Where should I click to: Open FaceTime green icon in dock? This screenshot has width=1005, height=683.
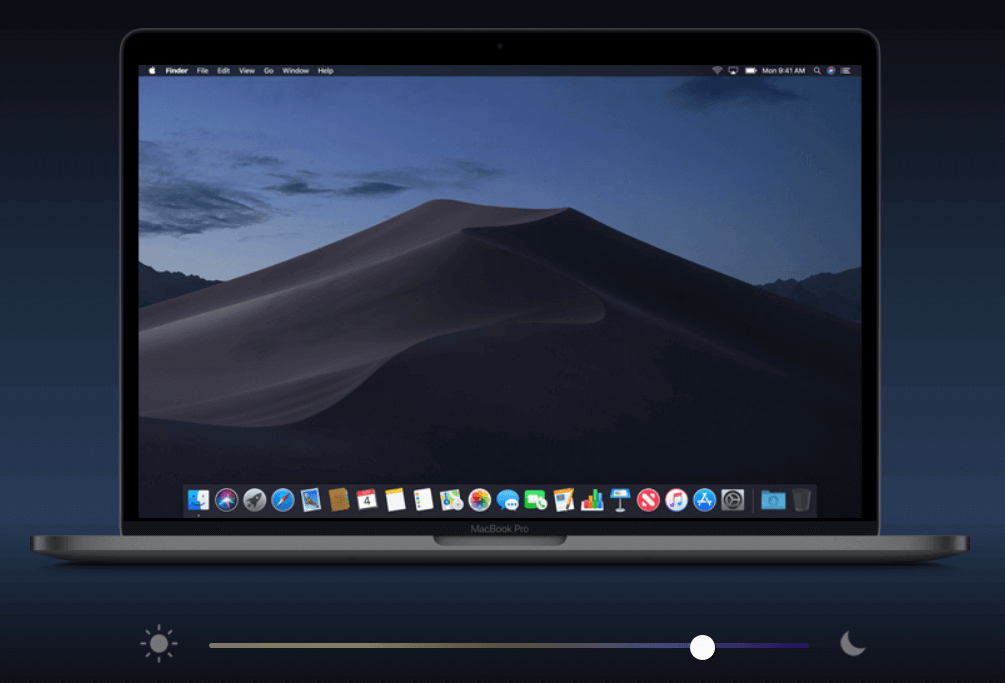[x=536, y=500]
